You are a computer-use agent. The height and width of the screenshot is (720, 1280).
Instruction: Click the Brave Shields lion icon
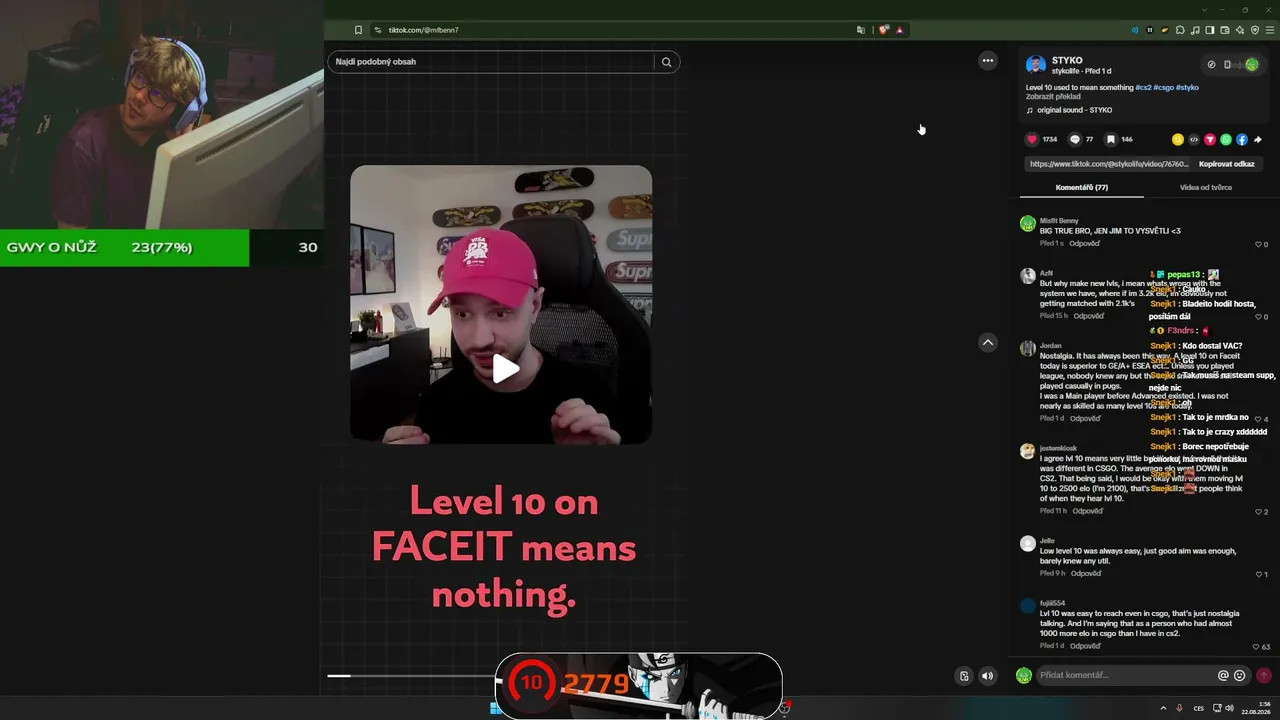tap(884, 30)
